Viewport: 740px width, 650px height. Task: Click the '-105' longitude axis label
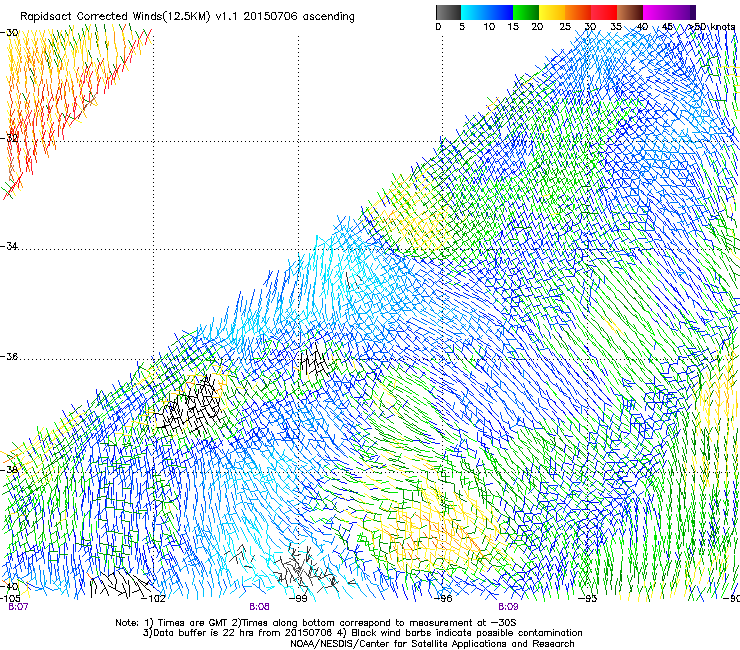(x=10, y=598)
